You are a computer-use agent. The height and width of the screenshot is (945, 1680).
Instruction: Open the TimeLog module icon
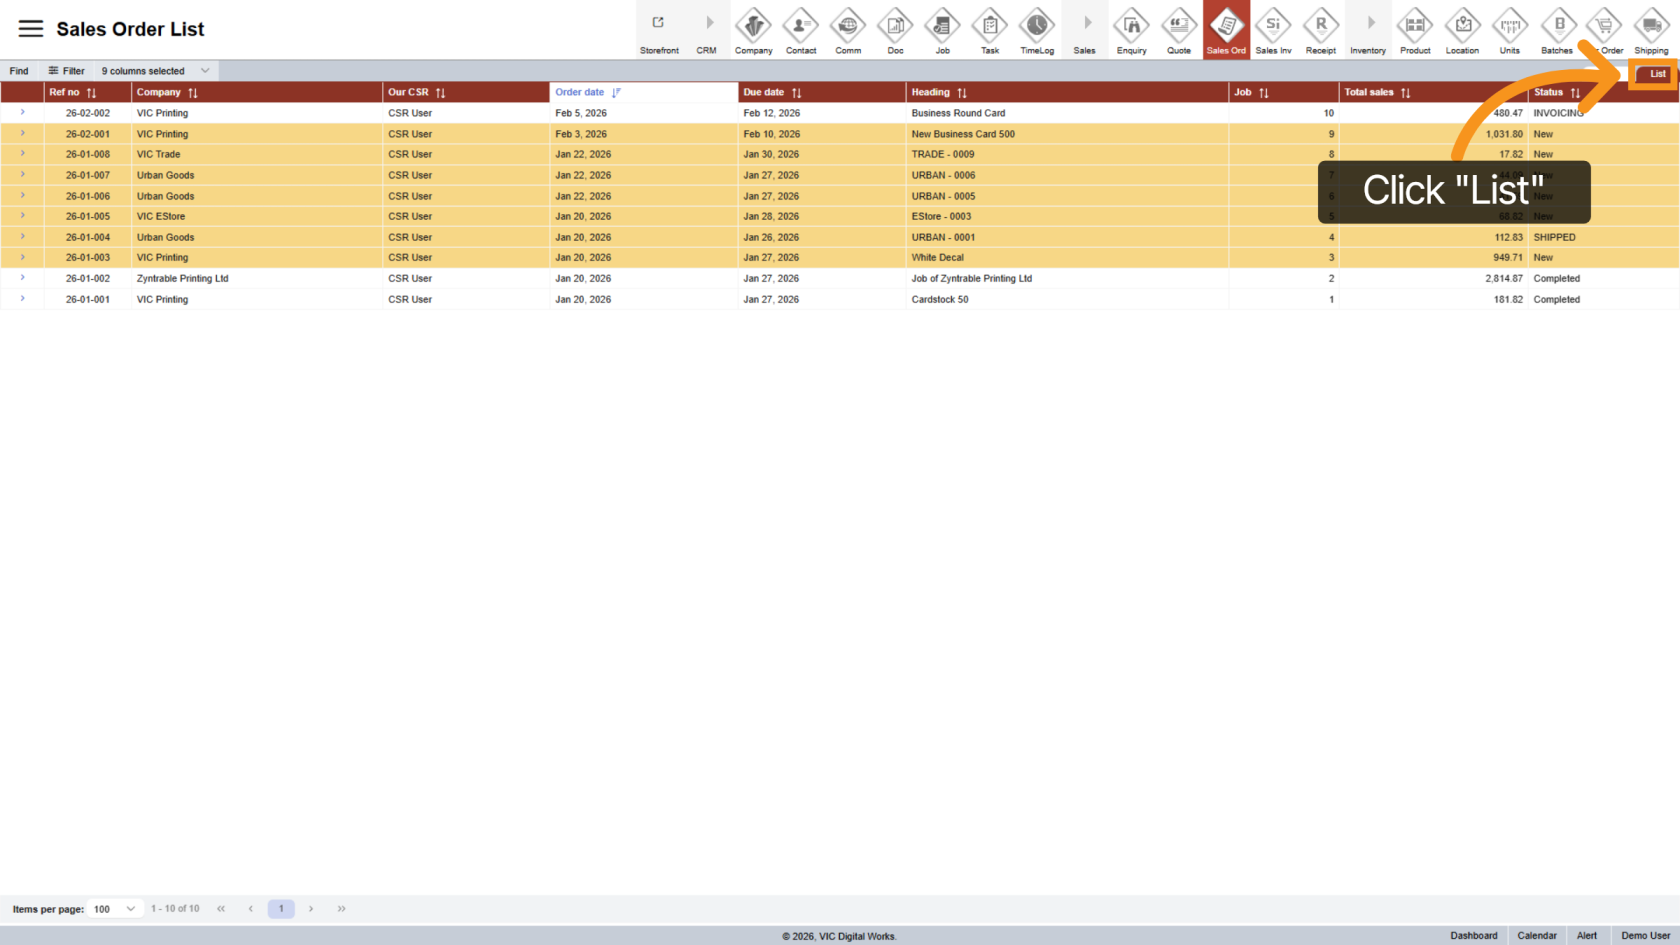coord(1037,29)
